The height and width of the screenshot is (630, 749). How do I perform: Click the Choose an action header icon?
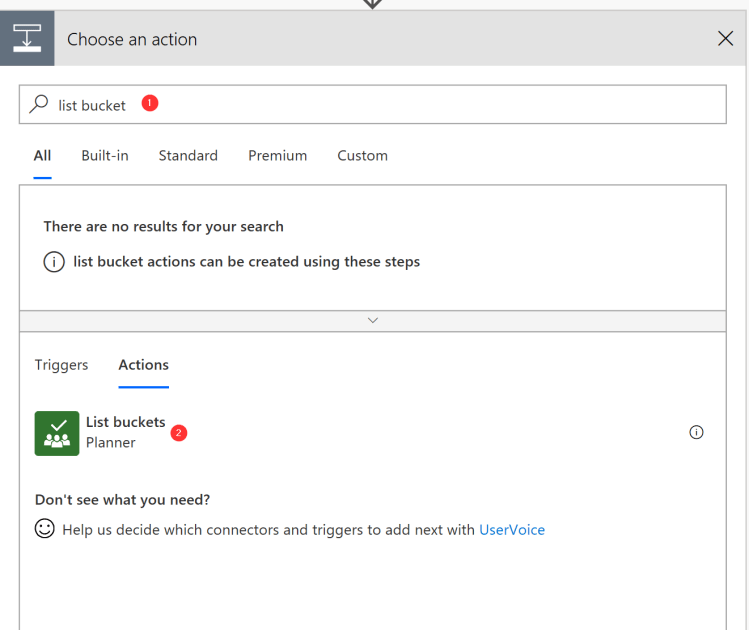click(27, 39)
